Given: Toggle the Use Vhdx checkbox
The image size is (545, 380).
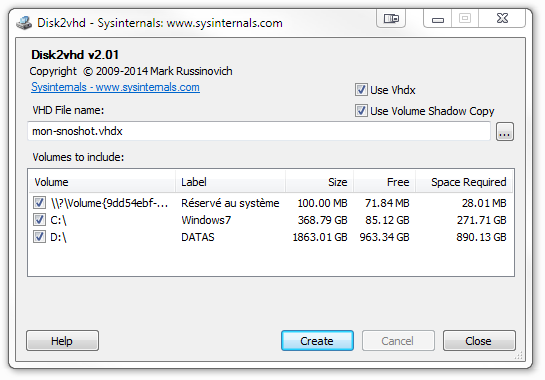Looking at the screenshot, I should [361, 90].
